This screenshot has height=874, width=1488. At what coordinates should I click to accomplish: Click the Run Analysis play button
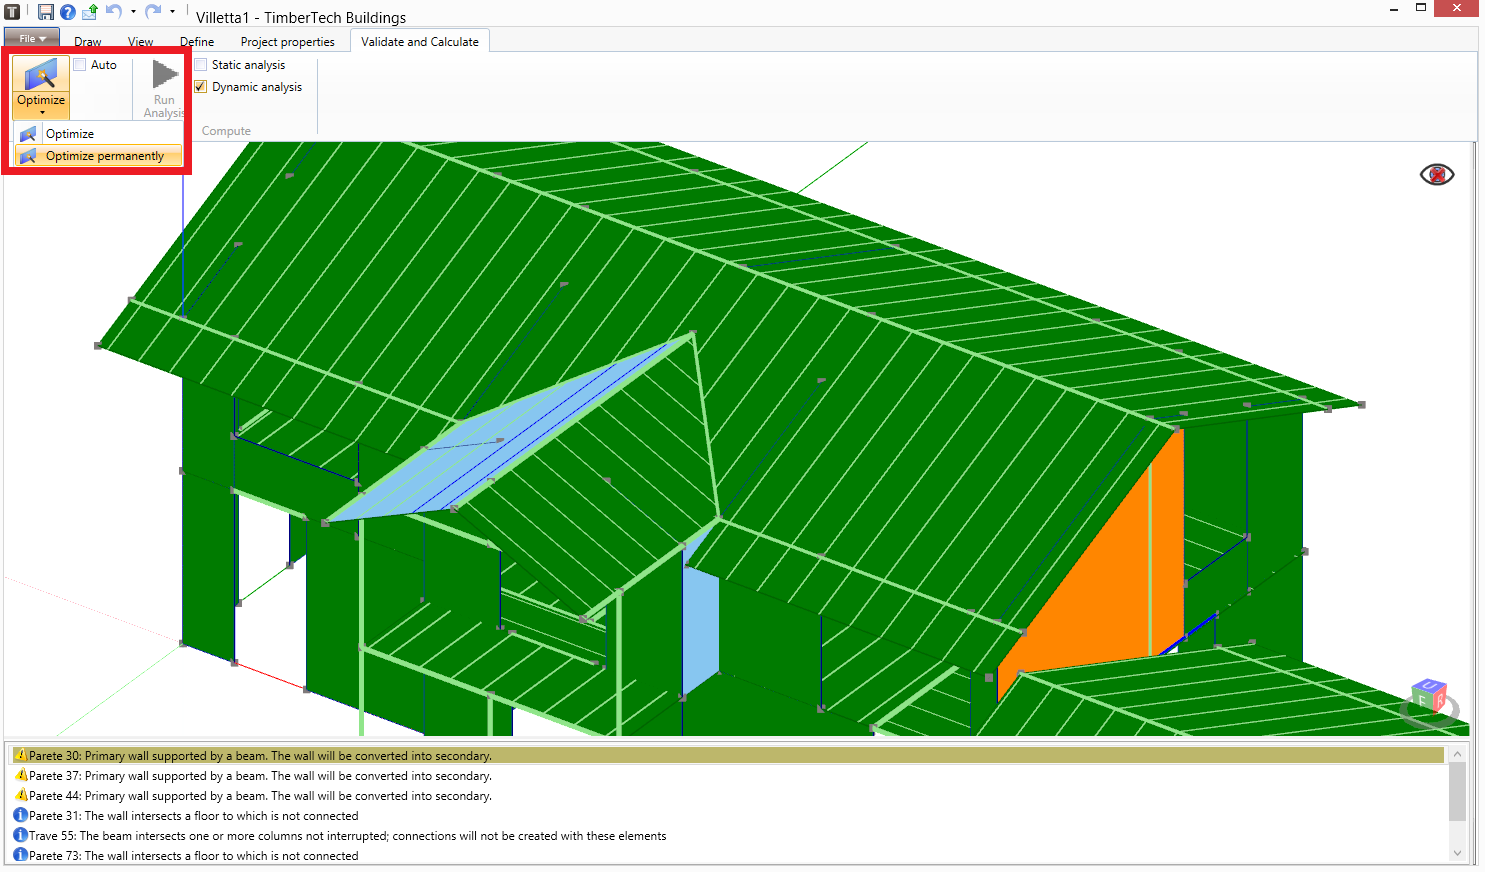point(164,88)
